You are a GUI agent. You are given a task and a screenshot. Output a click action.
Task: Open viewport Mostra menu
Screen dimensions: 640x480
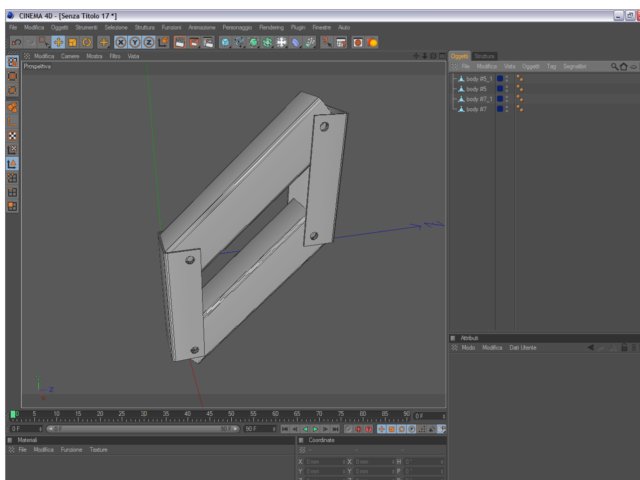pos(94,56)
